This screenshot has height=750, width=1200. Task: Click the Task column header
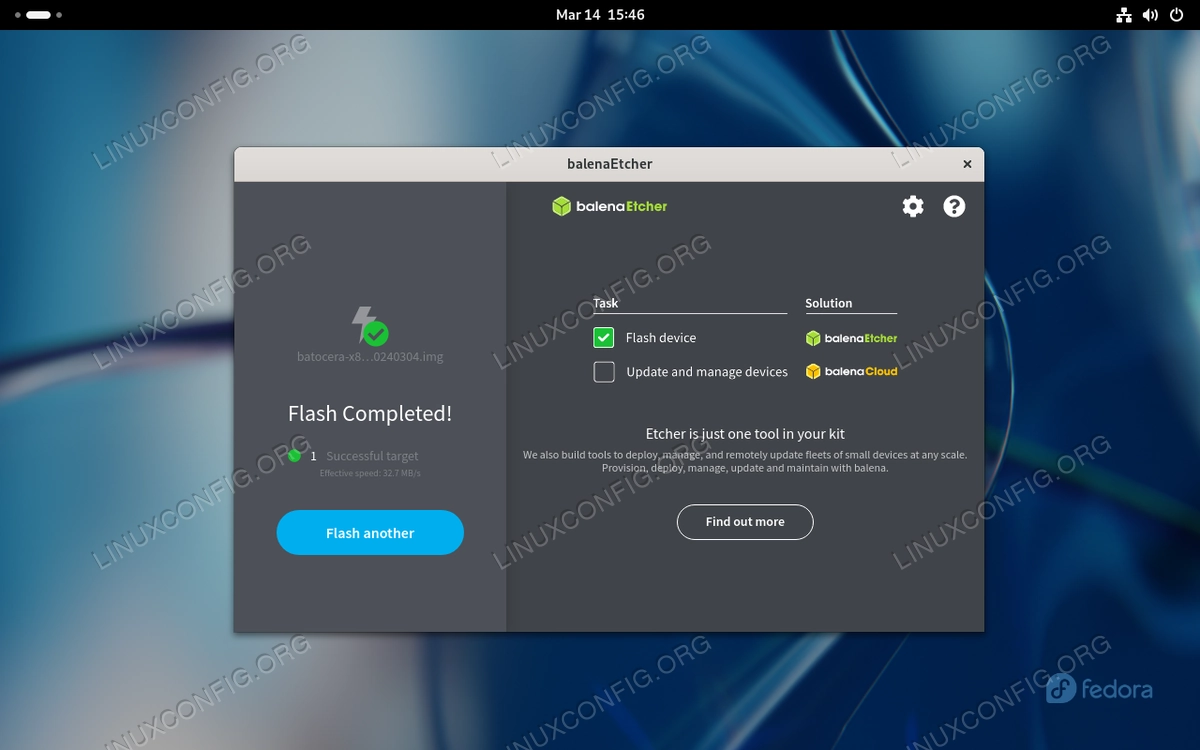[x=606, y=303]
